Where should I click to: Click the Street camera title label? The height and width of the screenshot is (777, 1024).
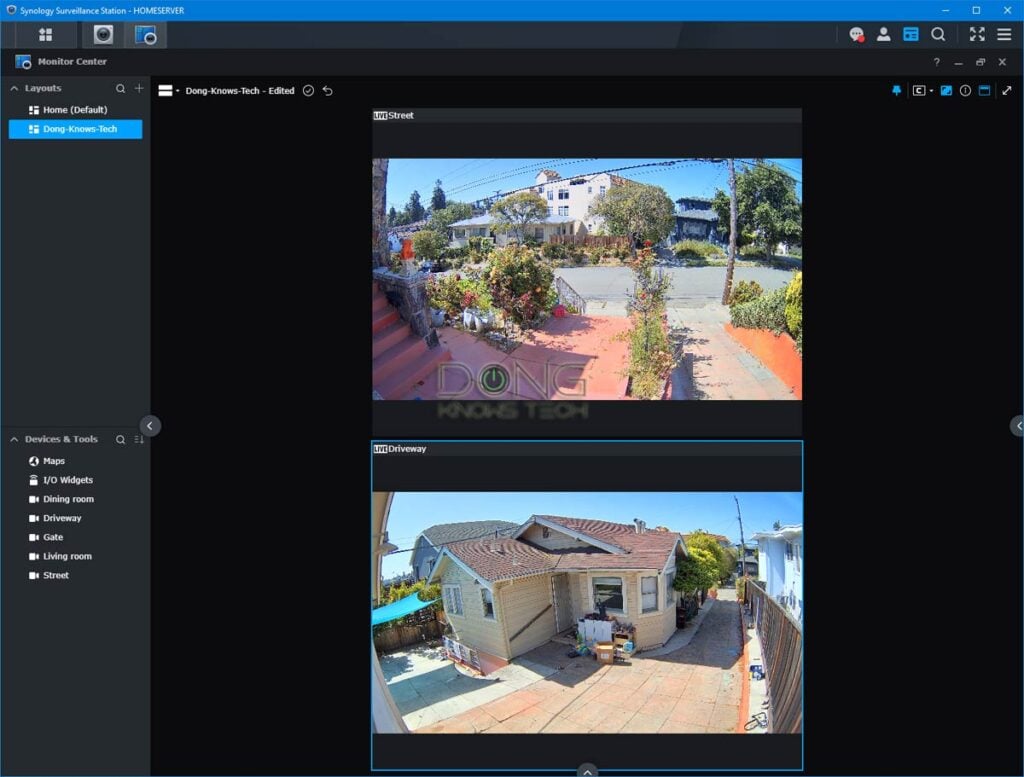tap(401, 116)
